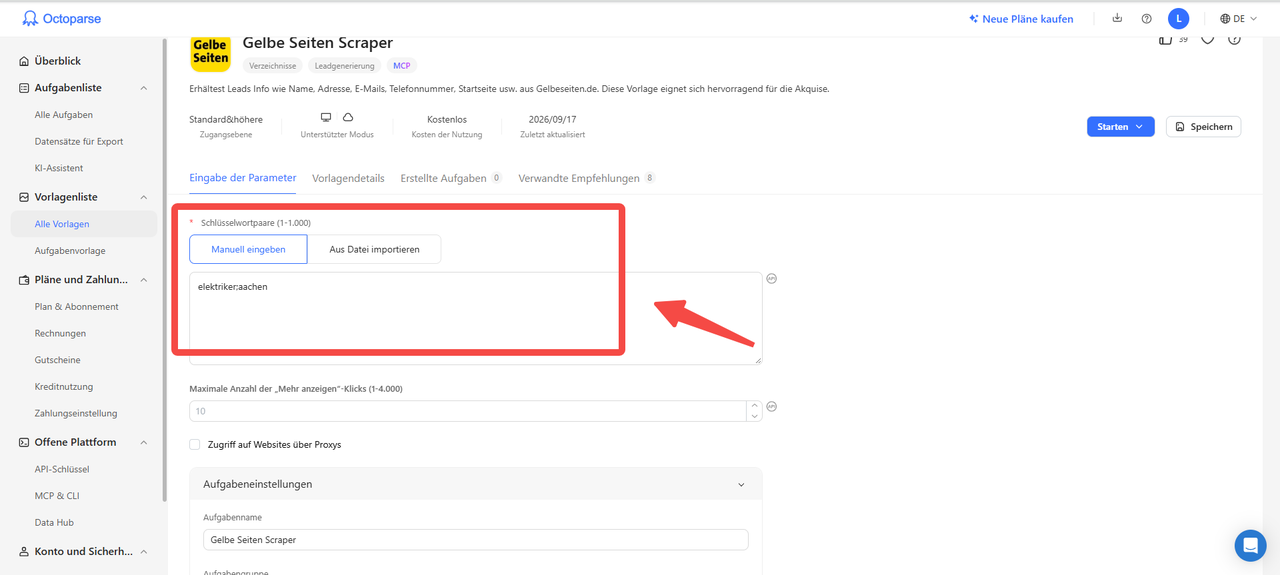
Task: Select Manuell eingeben input mode
Action: click(x=248, y=249)
